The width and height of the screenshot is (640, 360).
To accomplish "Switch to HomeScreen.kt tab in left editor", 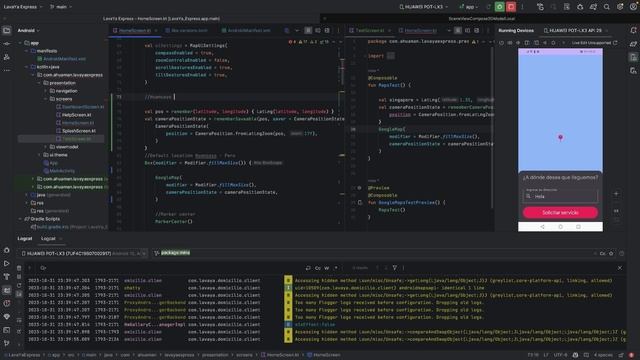I will click(135, 30).
